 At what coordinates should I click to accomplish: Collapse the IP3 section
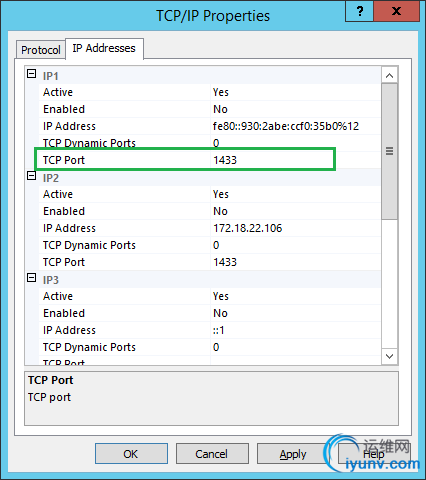pyautogui.click(x=31, y=278)
